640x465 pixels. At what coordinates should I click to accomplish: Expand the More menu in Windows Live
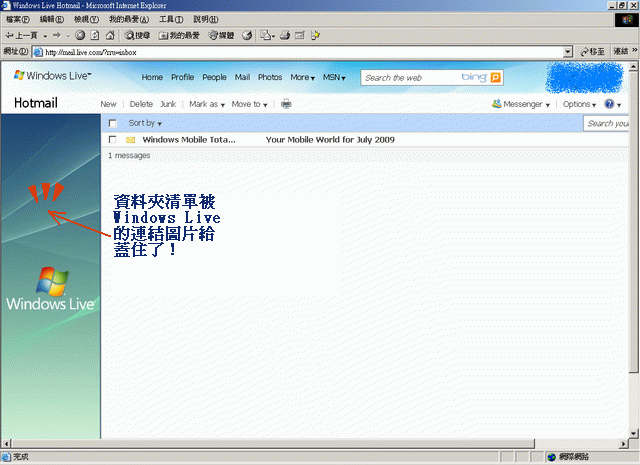coord(302,77)
